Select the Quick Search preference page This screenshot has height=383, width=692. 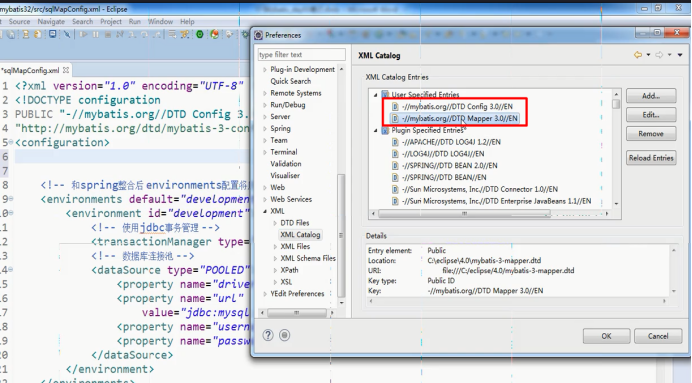(290, 81)
